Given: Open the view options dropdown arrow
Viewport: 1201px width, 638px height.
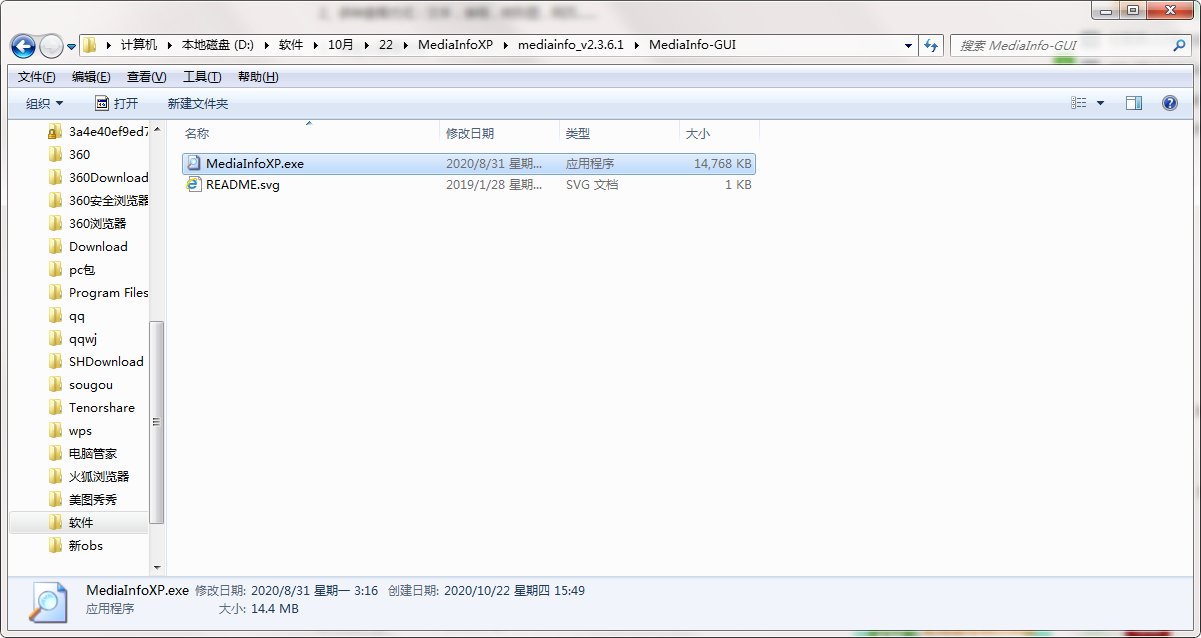Looking at the screenshot, I should pyautogui.click(x=1101, y=103).
